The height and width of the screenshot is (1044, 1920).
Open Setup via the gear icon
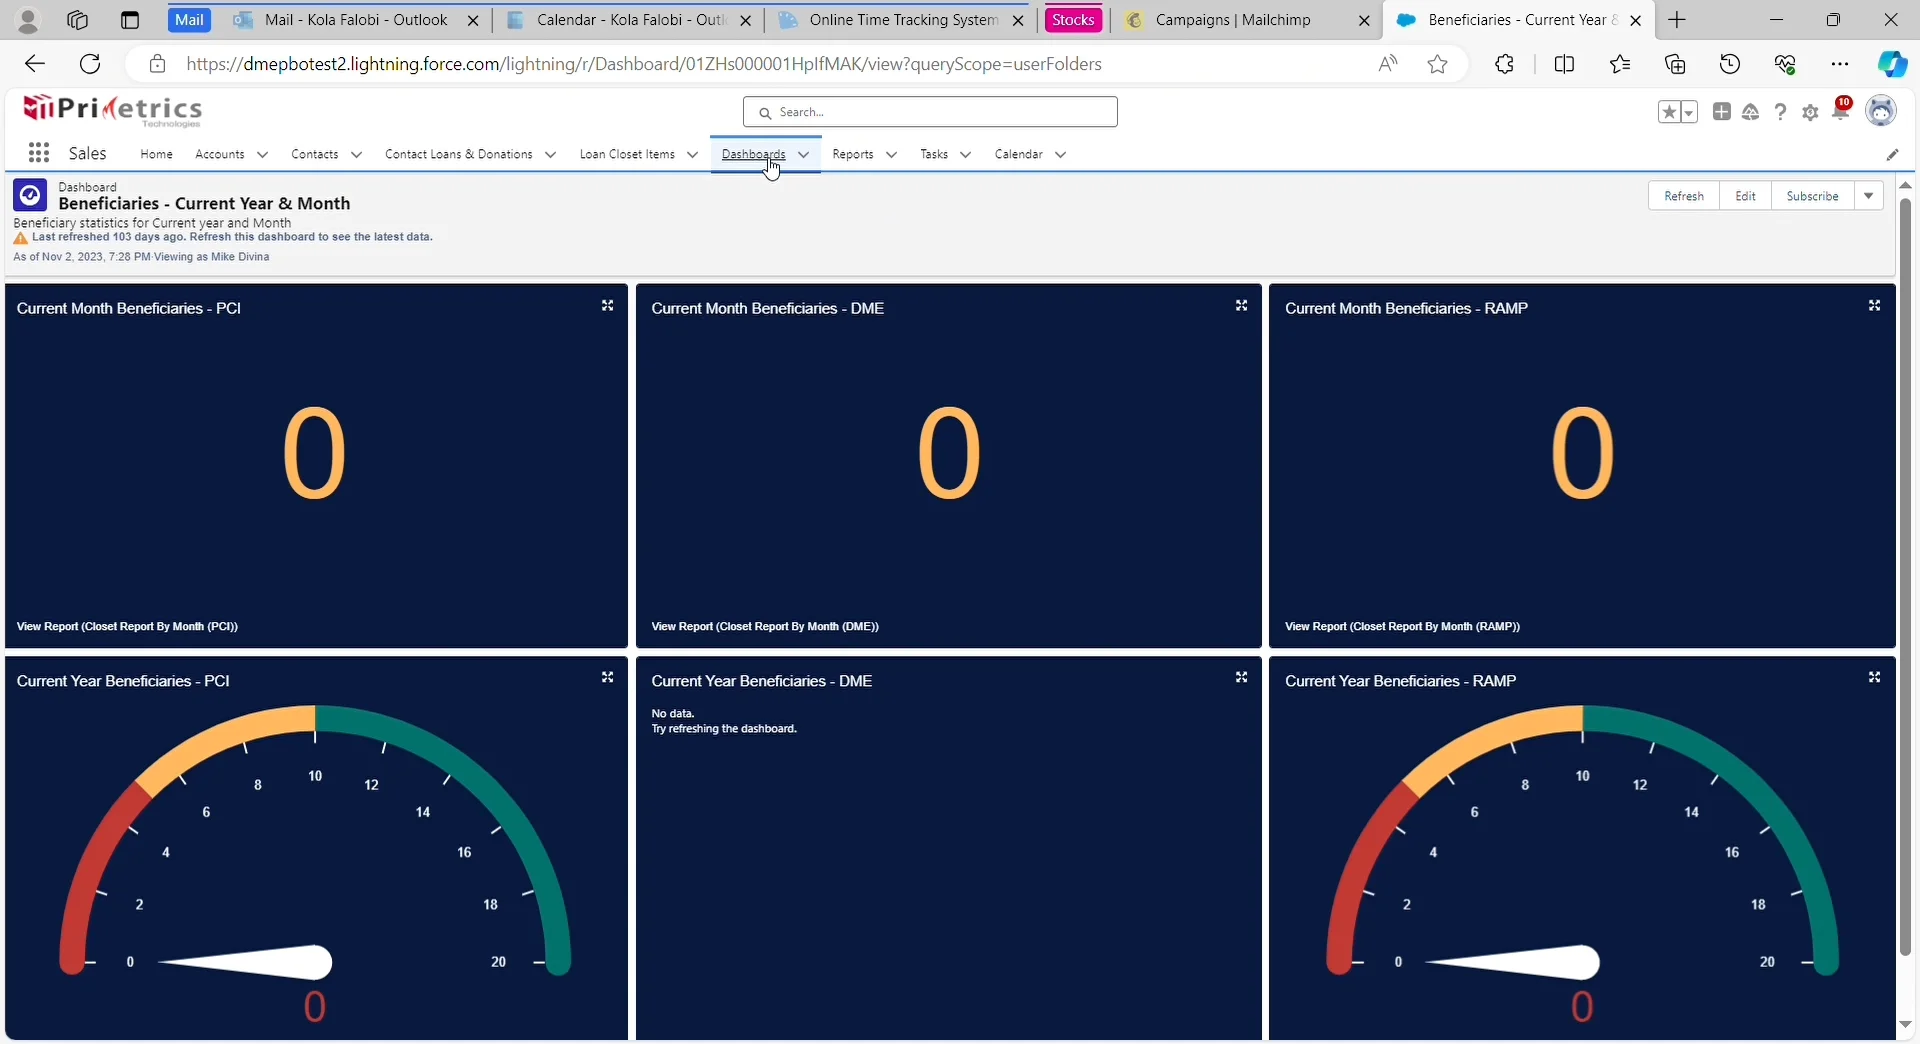1812,112
